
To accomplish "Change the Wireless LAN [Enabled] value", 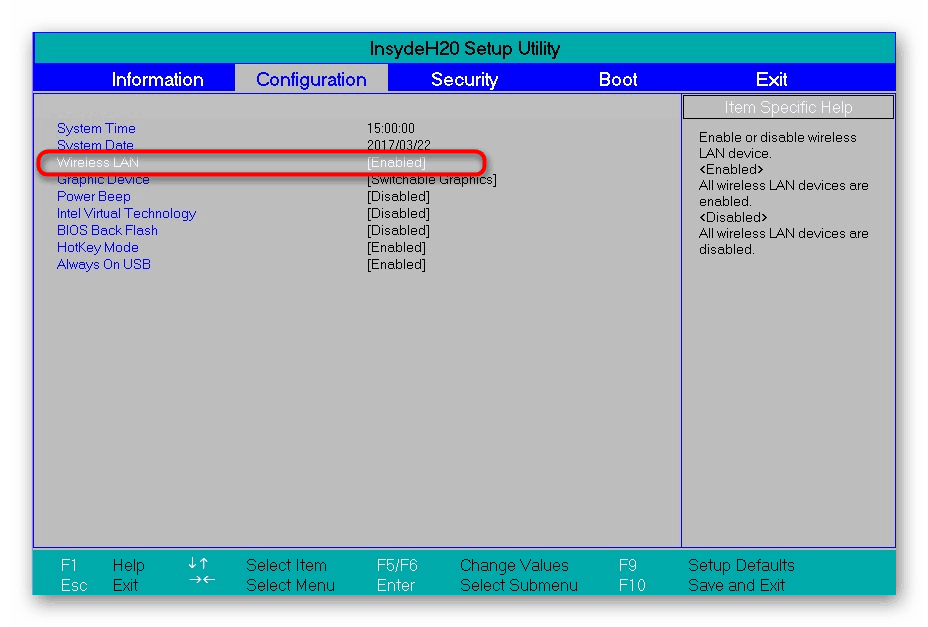I will (x=396, y=162).
